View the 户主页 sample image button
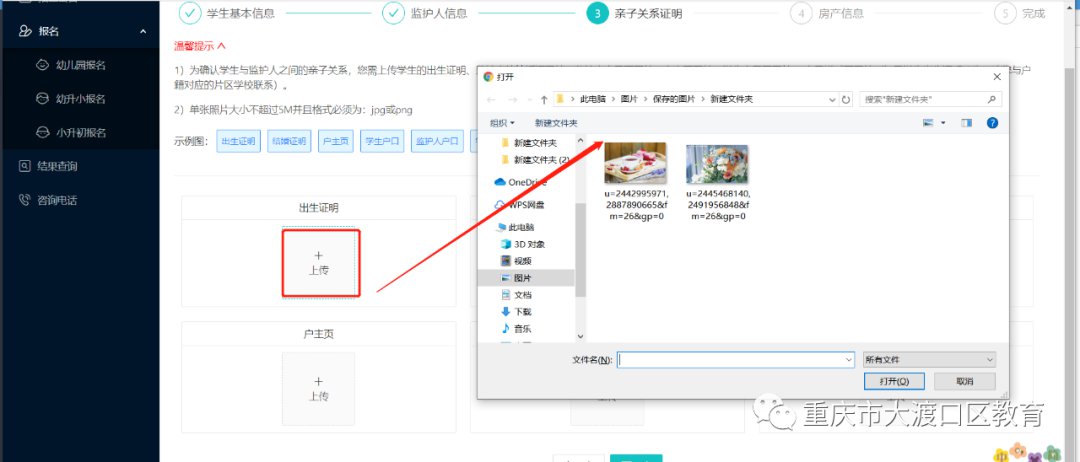The image size is (1080, 462). coord(335,141)
